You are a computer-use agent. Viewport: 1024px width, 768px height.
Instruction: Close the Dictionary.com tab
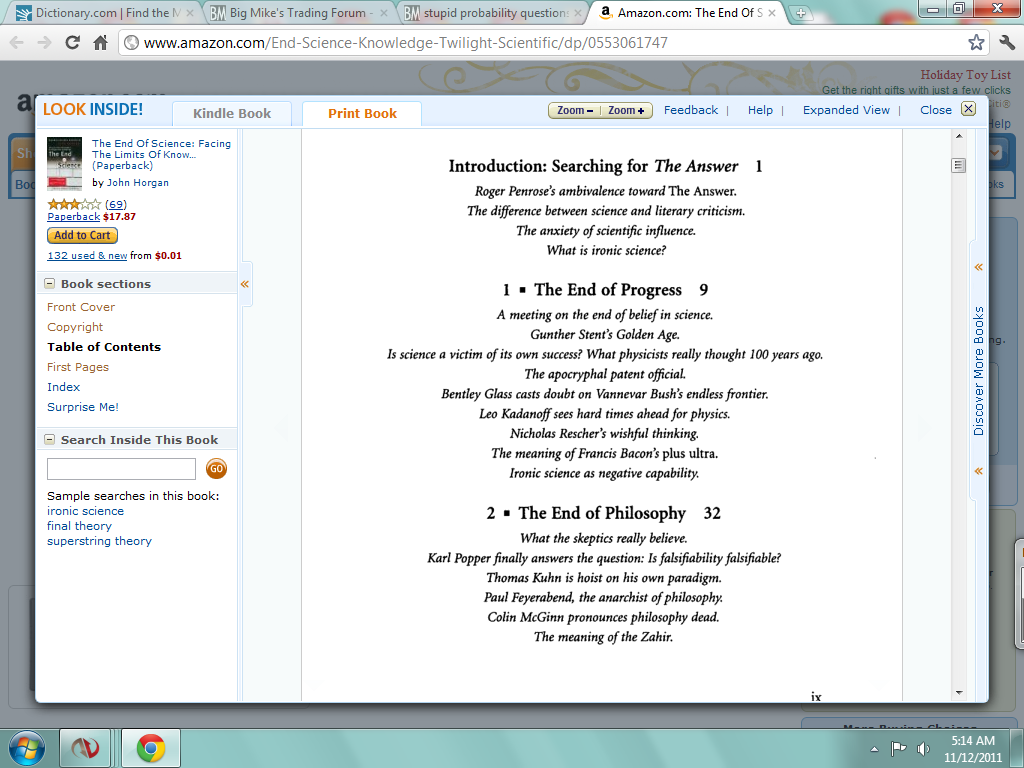(190, 12)
